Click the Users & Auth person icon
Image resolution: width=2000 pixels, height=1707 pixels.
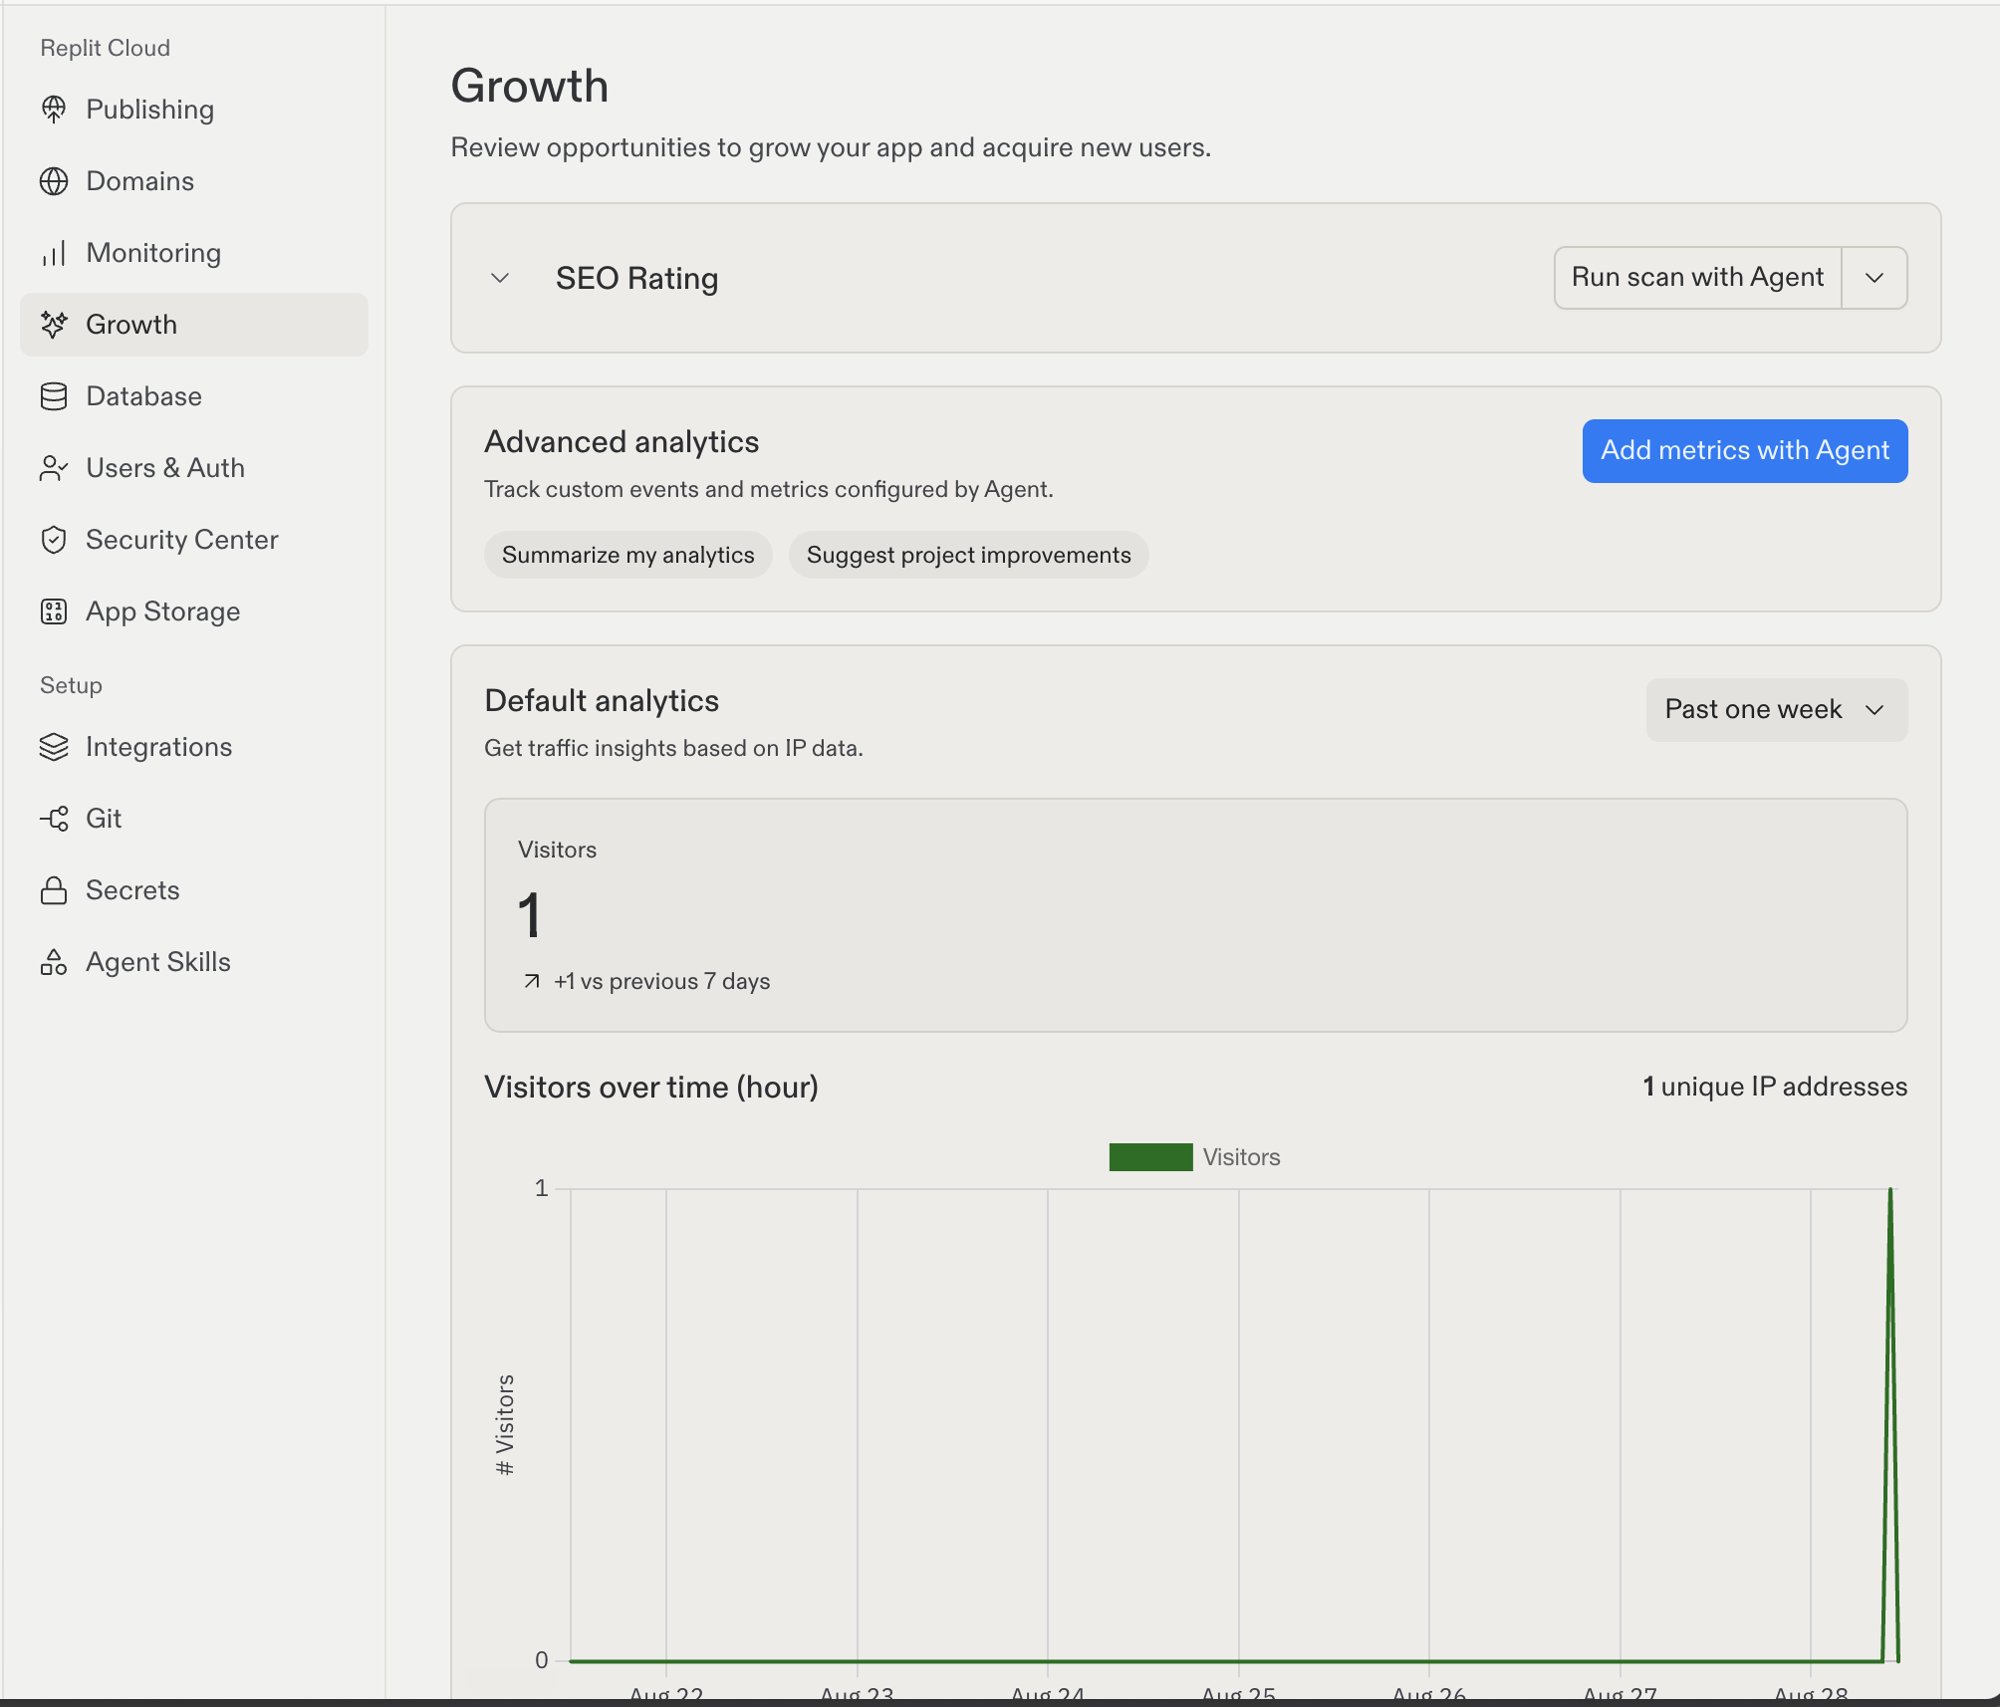tap(54, 468)
